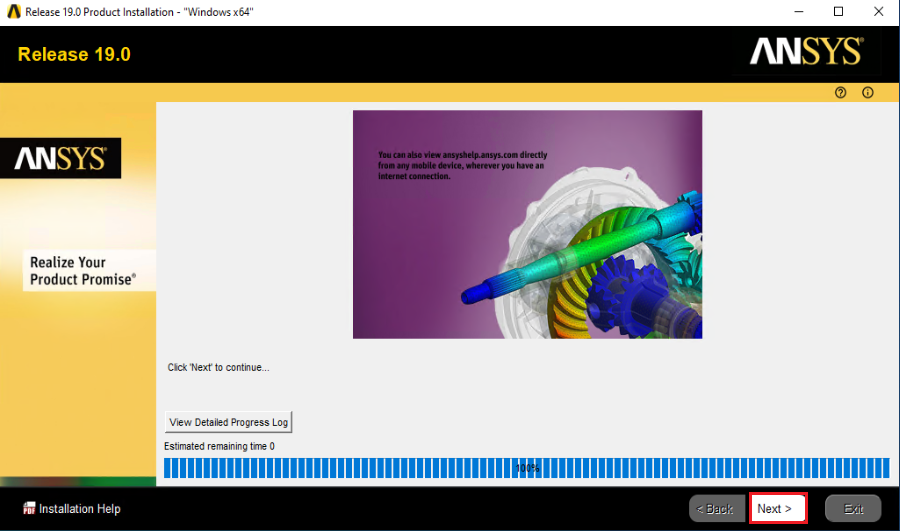Image resolution: width=900 pixels, height=531 pixels.
Task: Maximize the installer window
Action: (x=838, y=11)
